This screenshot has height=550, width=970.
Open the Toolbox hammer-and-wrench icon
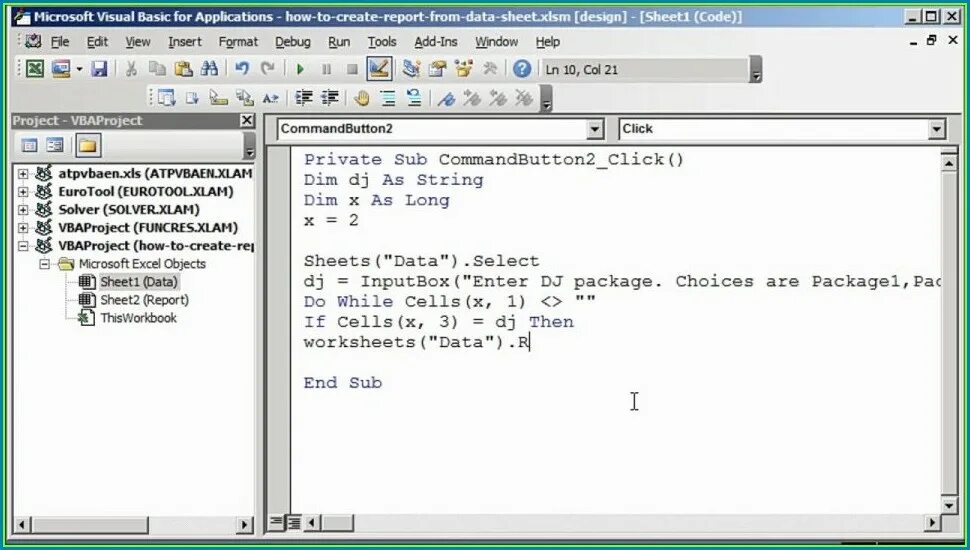point(489,69)
